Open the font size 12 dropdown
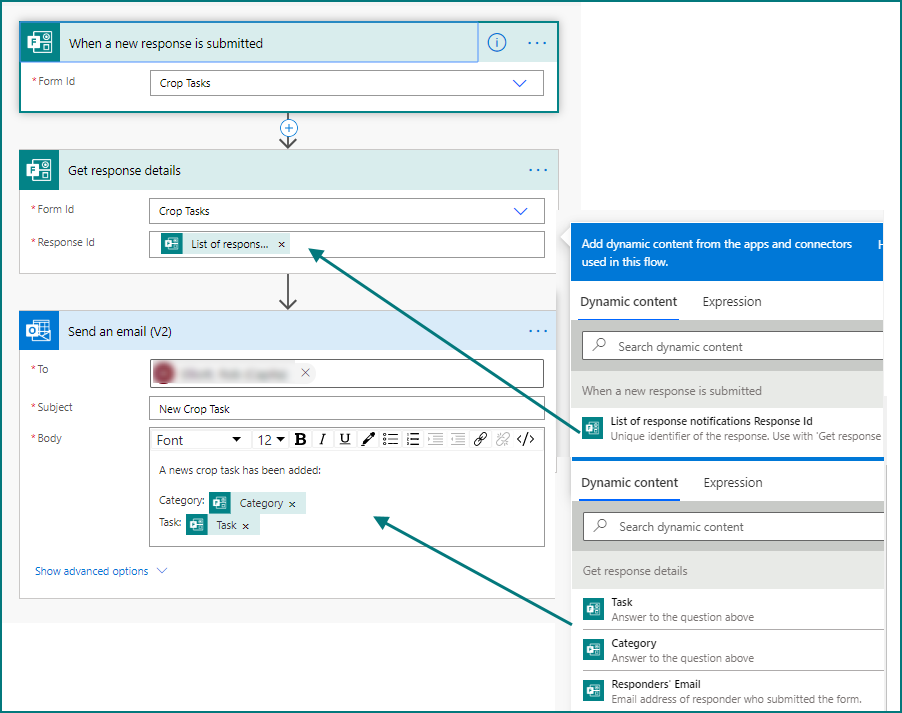 271,440
